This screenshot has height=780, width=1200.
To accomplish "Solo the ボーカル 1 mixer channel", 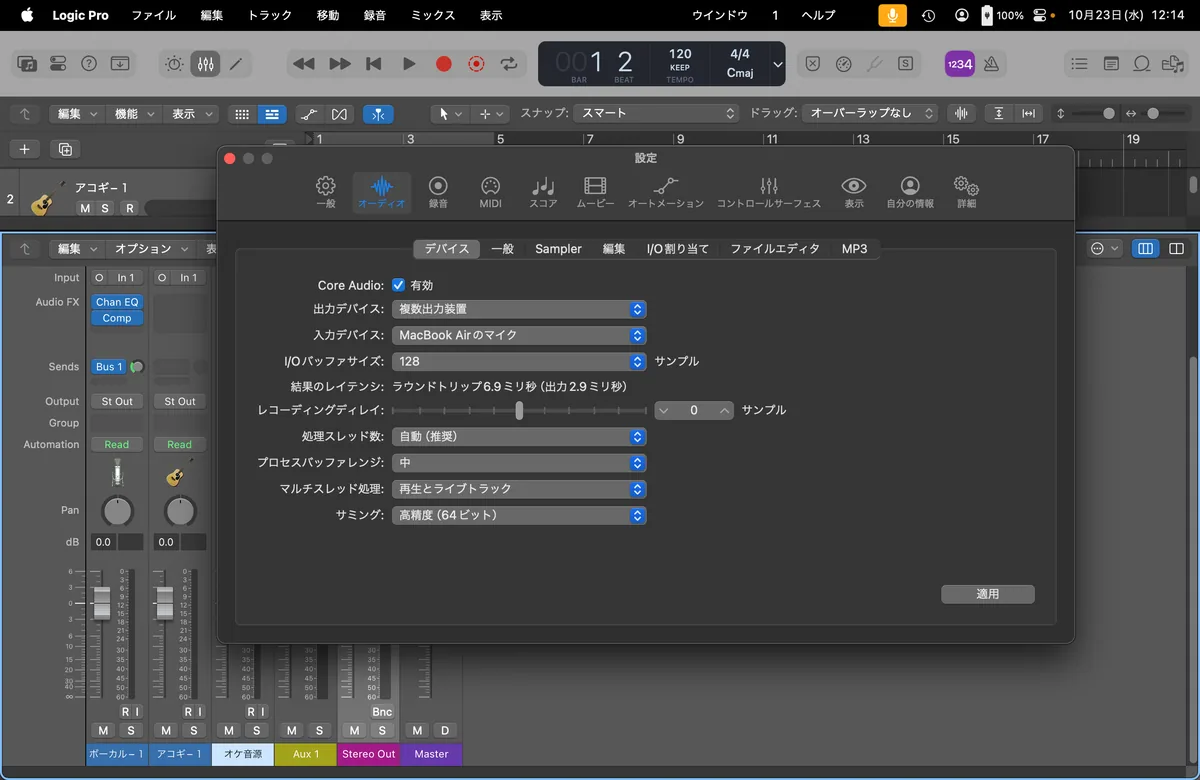I will (130, 731).
